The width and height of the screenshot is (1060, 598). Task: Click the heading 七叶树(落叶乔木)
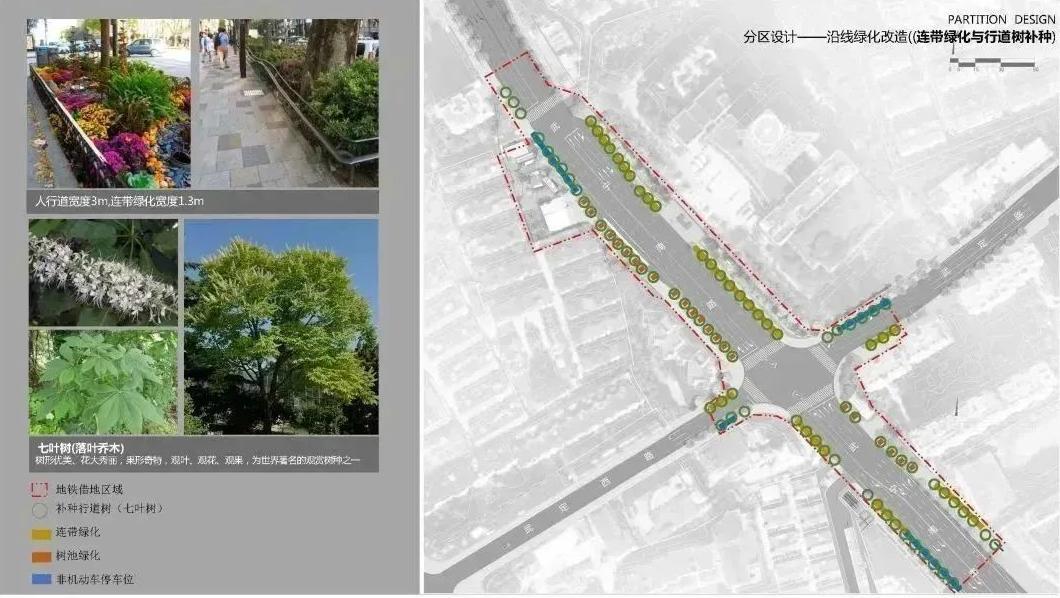81,448
